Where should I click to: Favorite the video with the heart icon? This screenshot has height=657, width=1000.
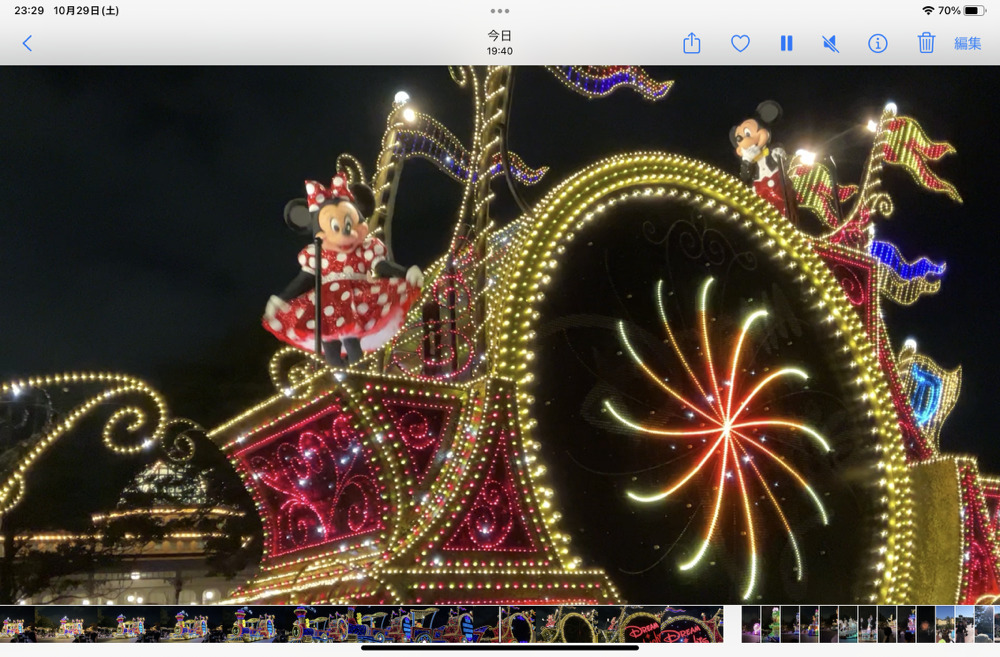click(740, 43)
